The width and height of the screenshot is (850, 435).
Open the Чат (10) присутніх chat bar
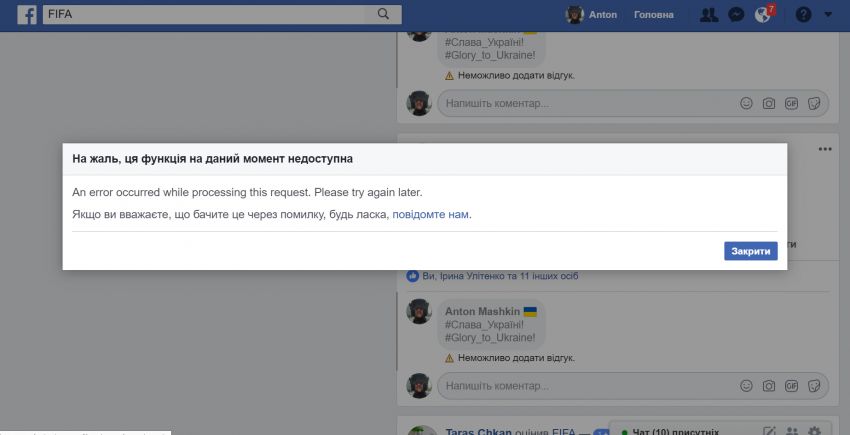tap(675, 432)
